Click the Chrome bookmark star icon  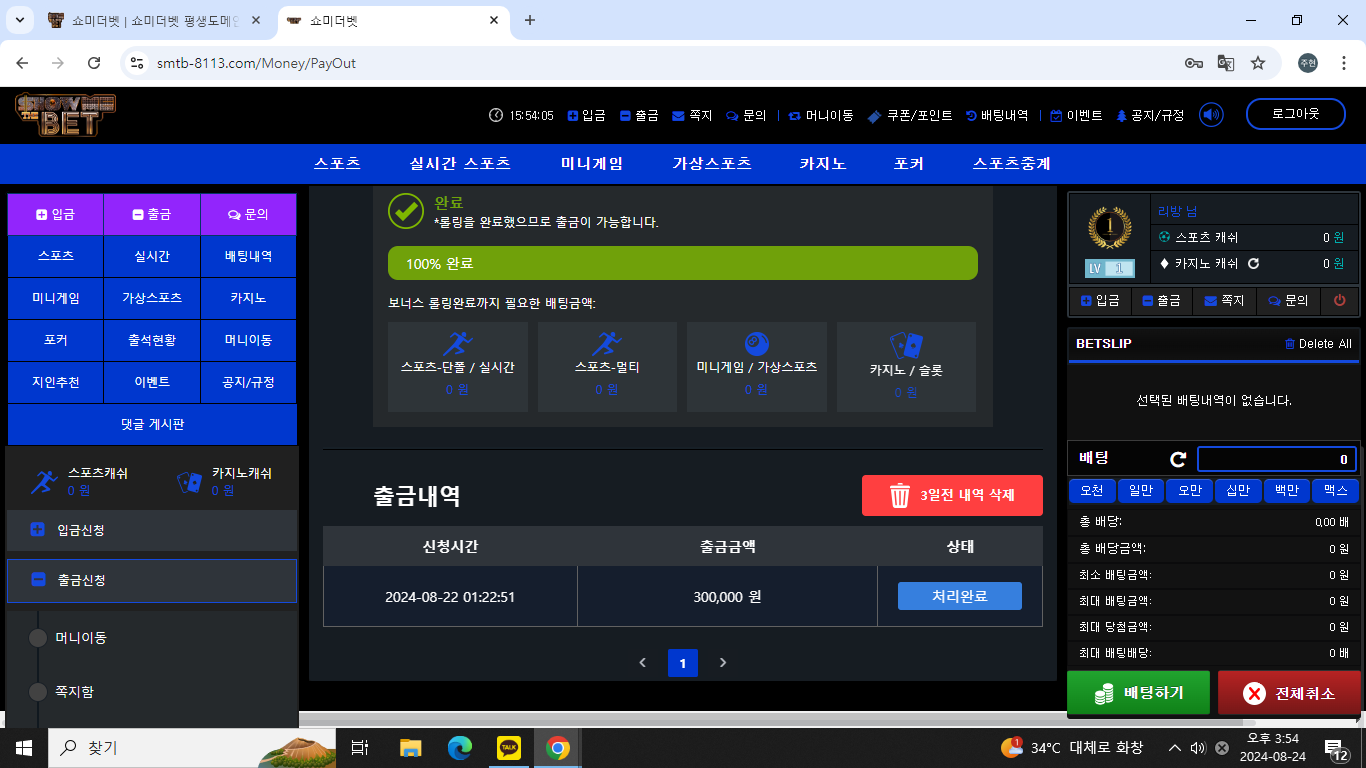tap(1258, 63)
